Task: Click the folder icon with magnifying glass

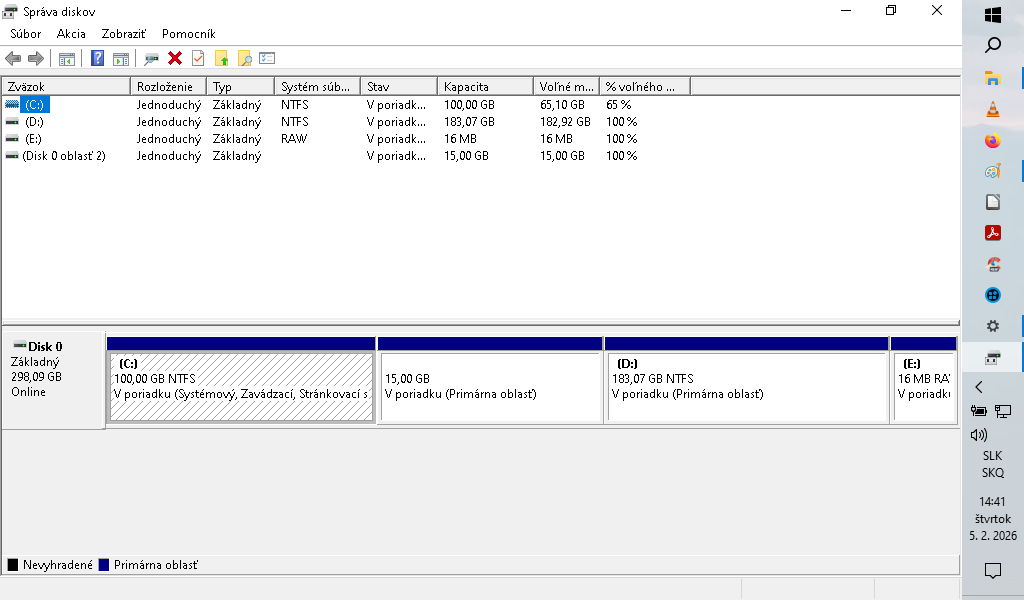Action: click(244, 58)
